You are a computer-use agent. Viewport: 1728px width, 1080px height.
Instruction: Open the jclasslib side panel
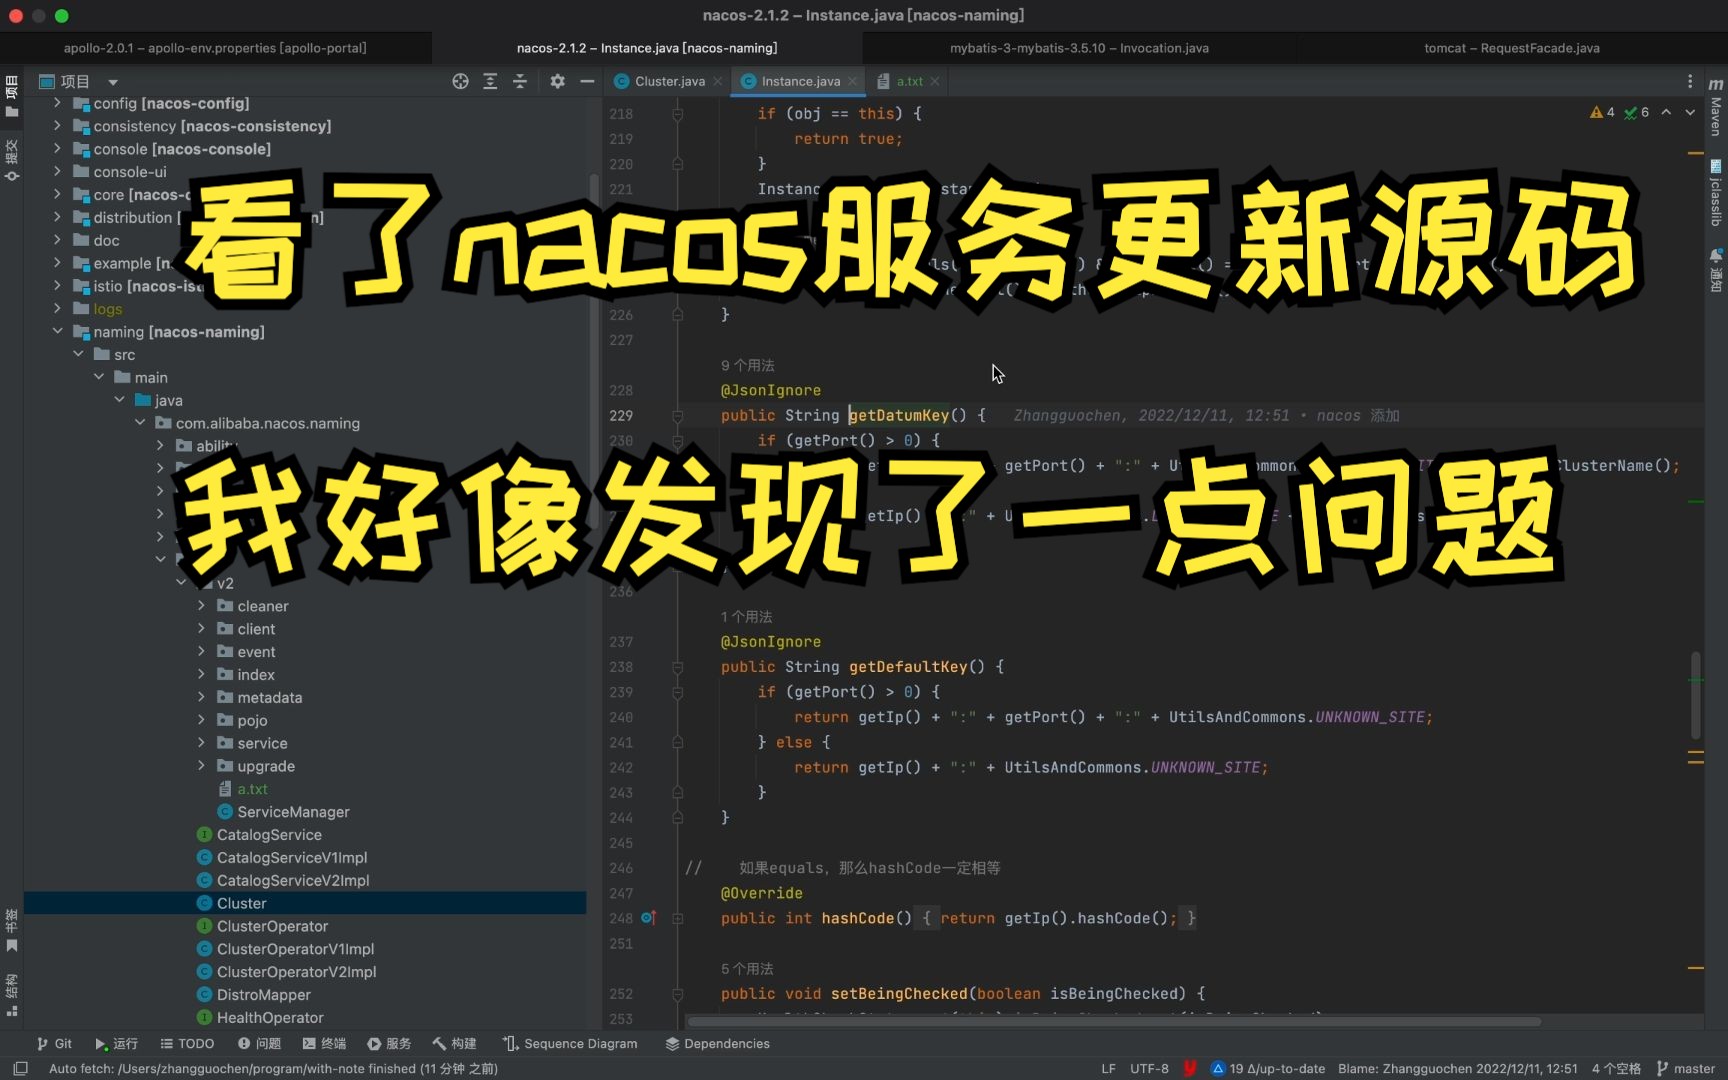(1716, 192)
